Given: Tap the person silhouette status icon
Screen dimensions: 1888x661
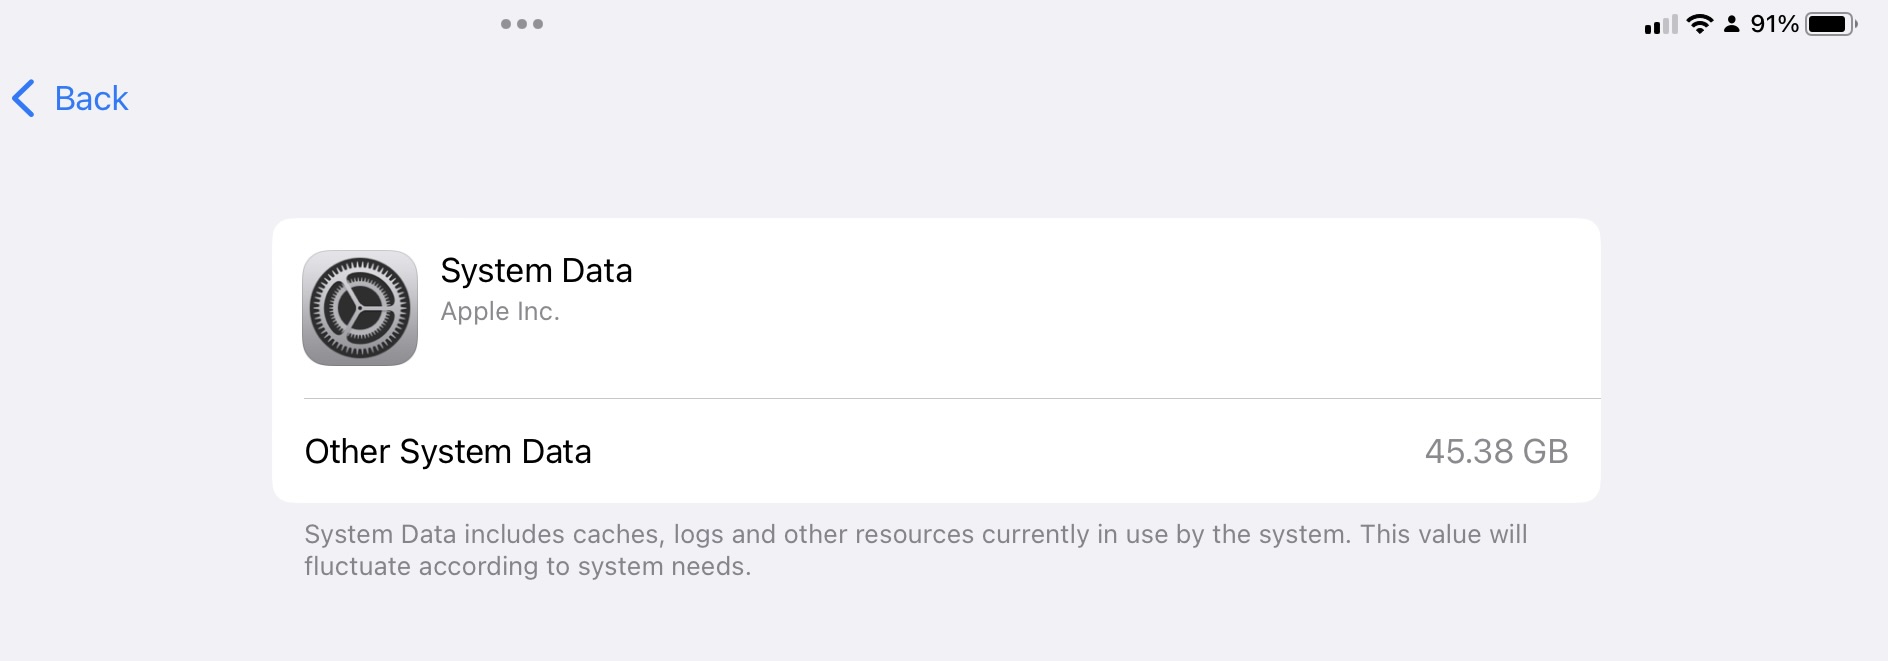Looking at the screenshot, I should [1732, 25].
